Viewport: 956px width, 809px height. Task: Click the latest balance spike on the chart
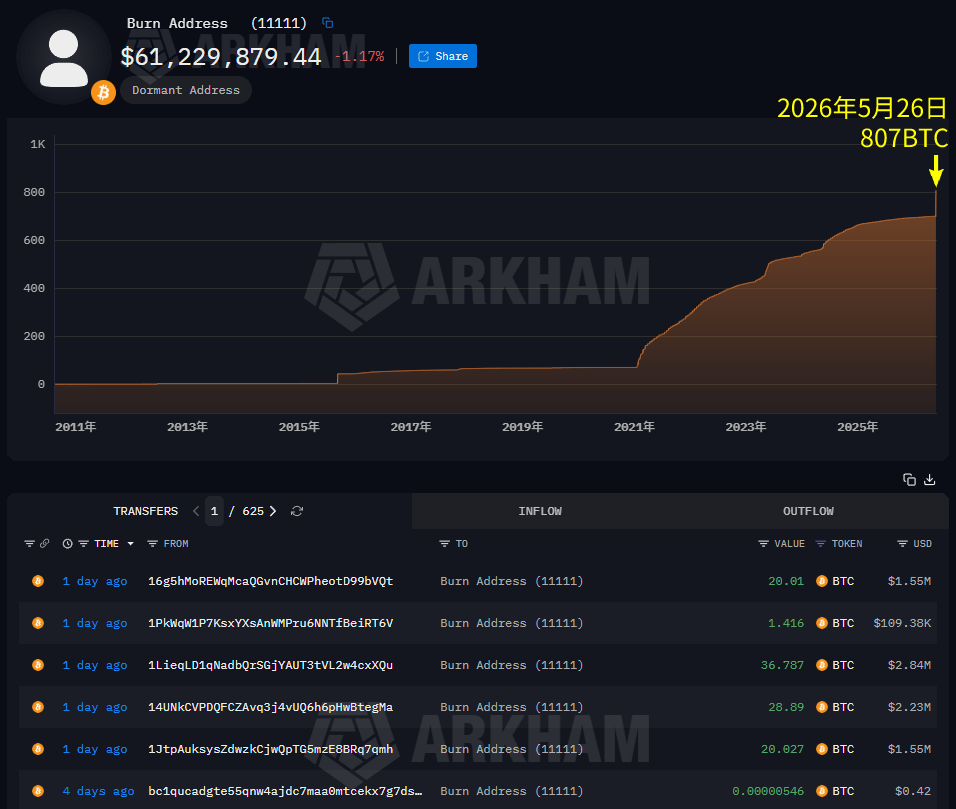pyautogui.click(x=935, y=203)
